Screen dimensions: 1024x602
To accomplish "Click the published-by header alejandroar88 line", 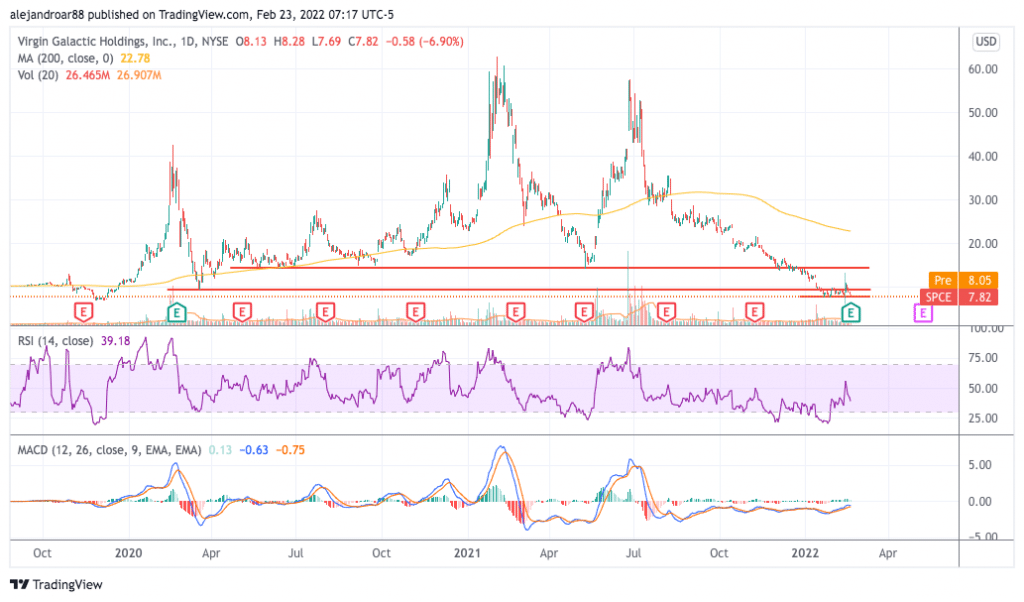I will tap(202, 14).
